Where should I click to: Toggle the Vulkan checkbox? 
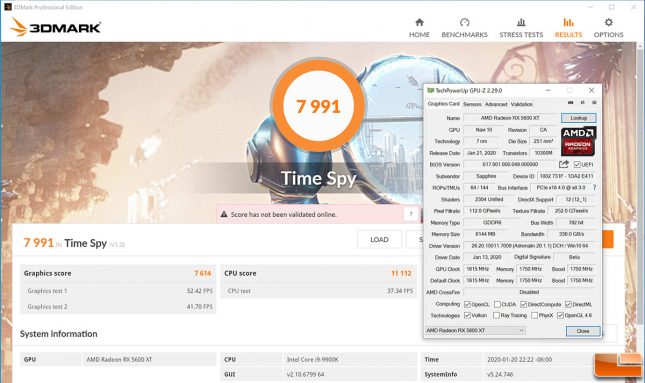click(x=467, y=316)
